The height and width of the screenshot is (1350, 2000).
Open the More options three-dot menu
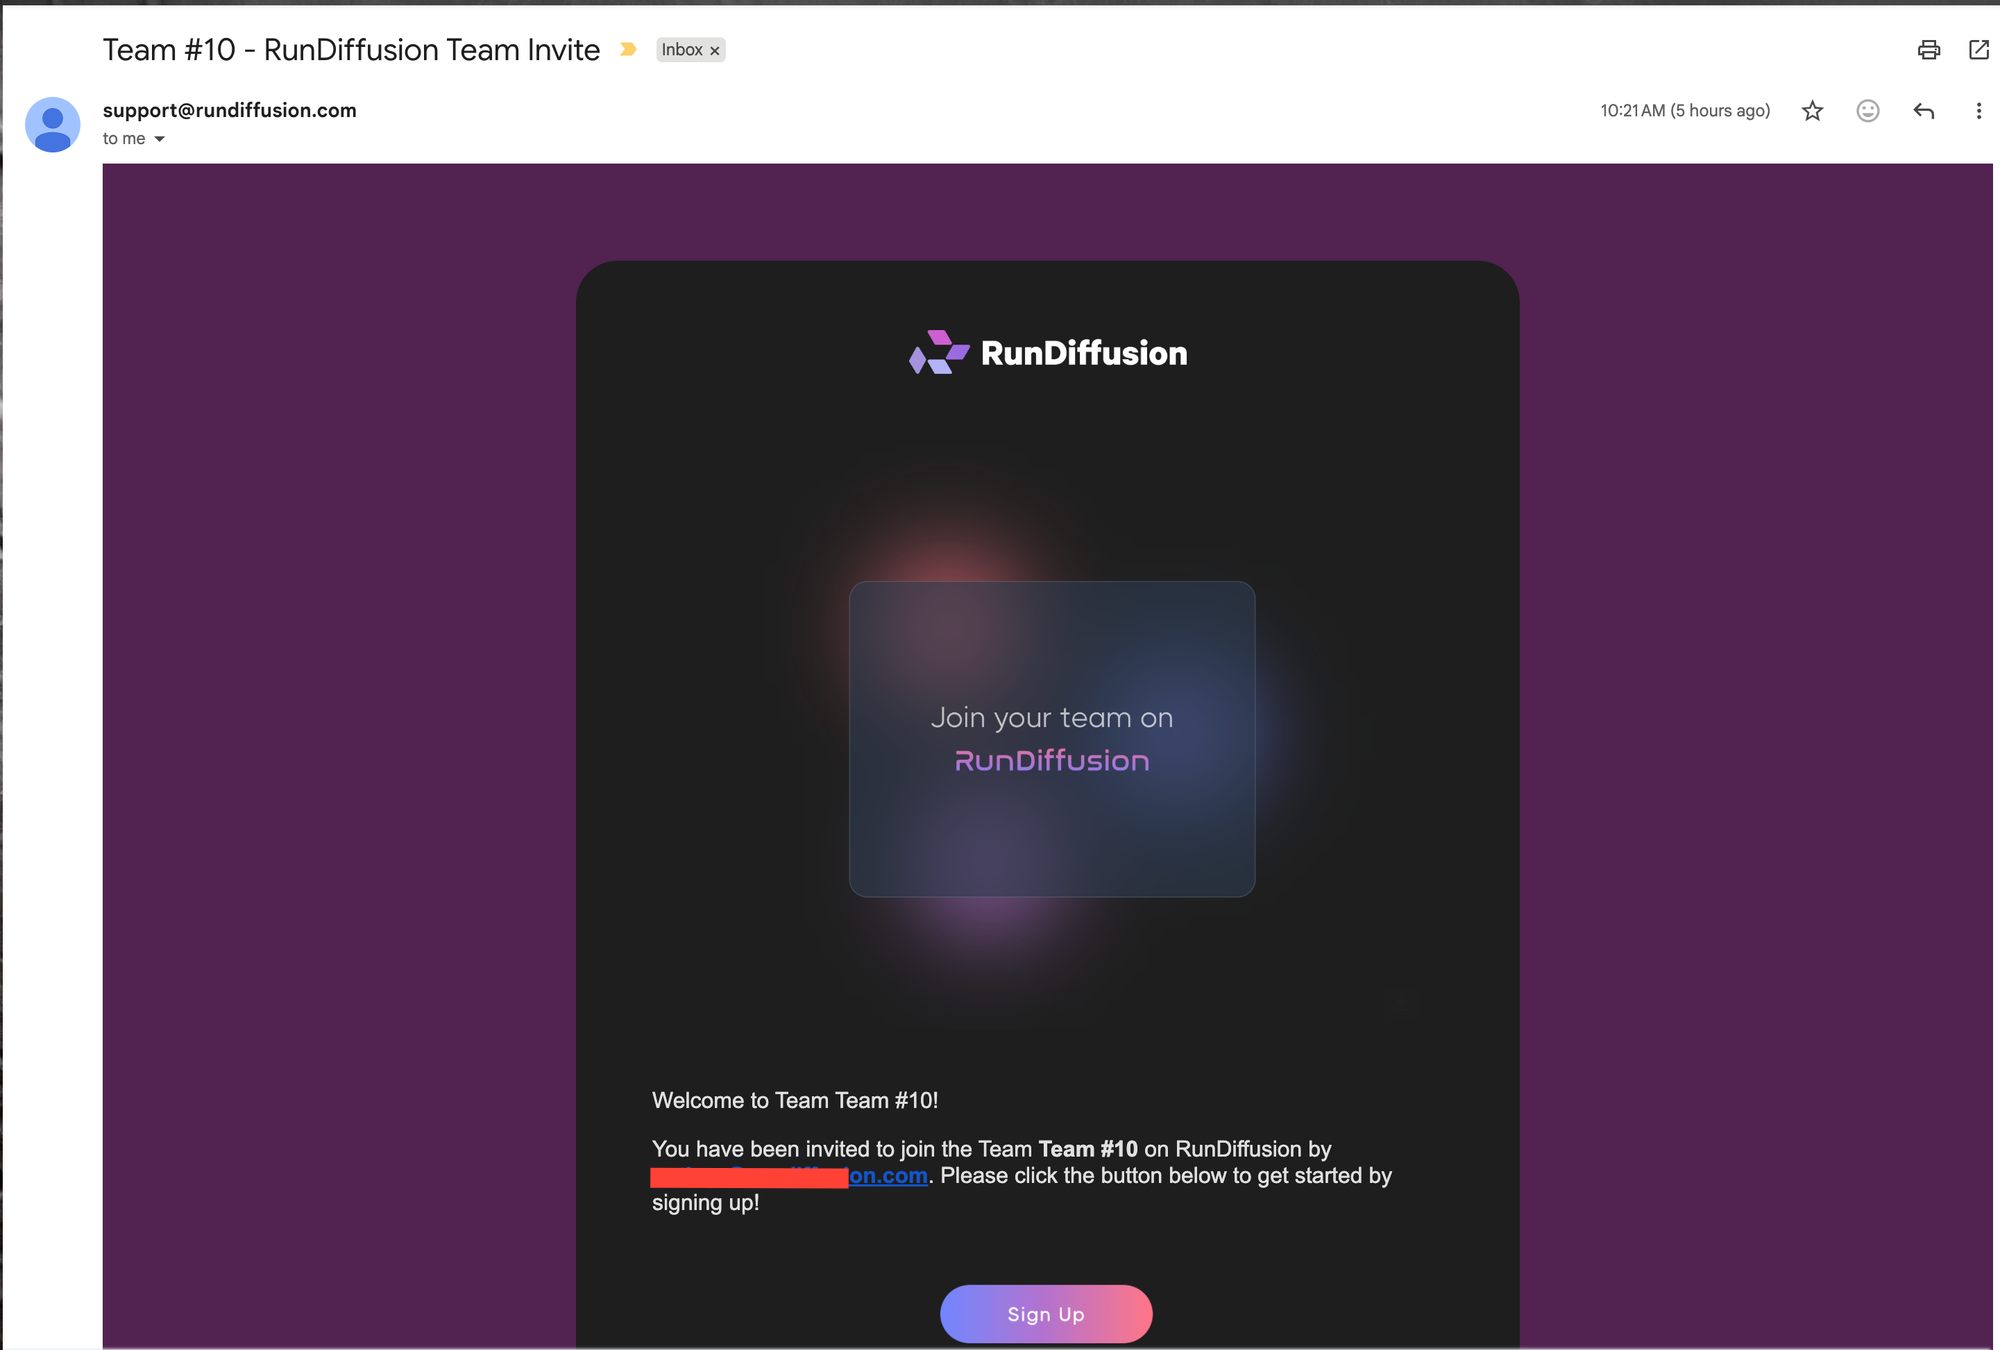point(1978,111)
